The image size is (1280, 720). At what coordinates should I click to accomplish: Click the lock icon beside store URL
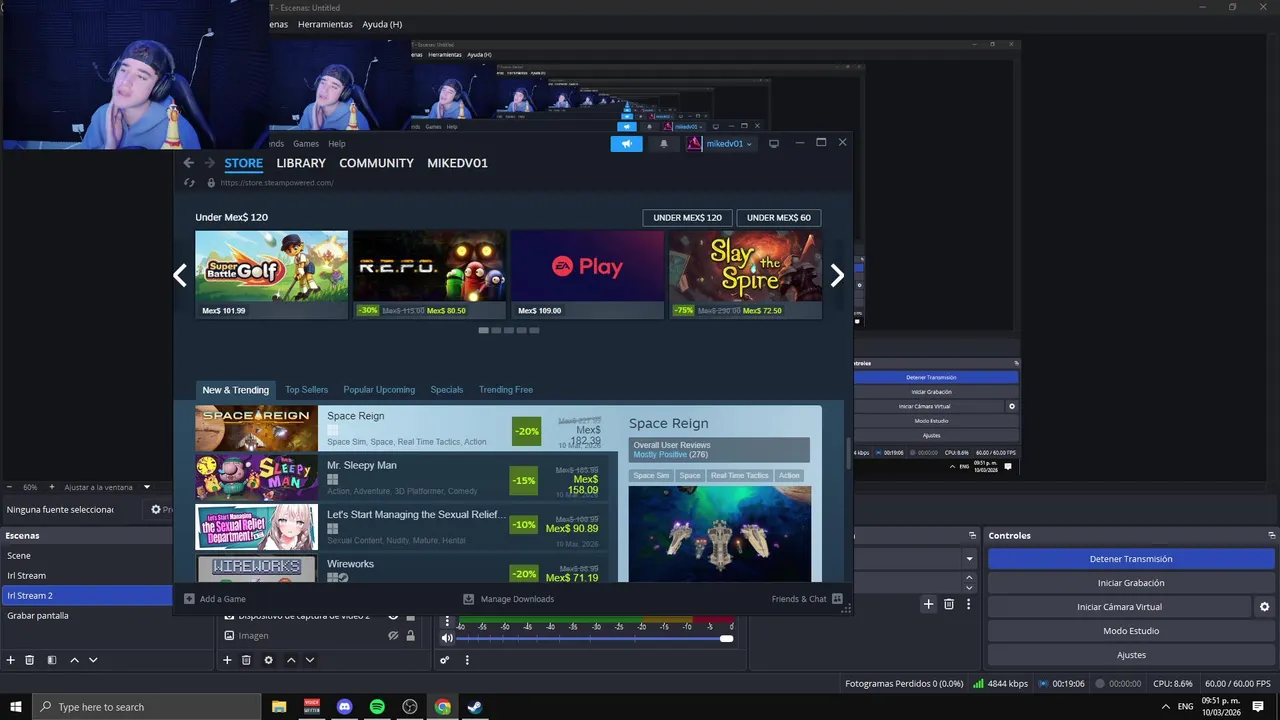click(x=211, y=183)
